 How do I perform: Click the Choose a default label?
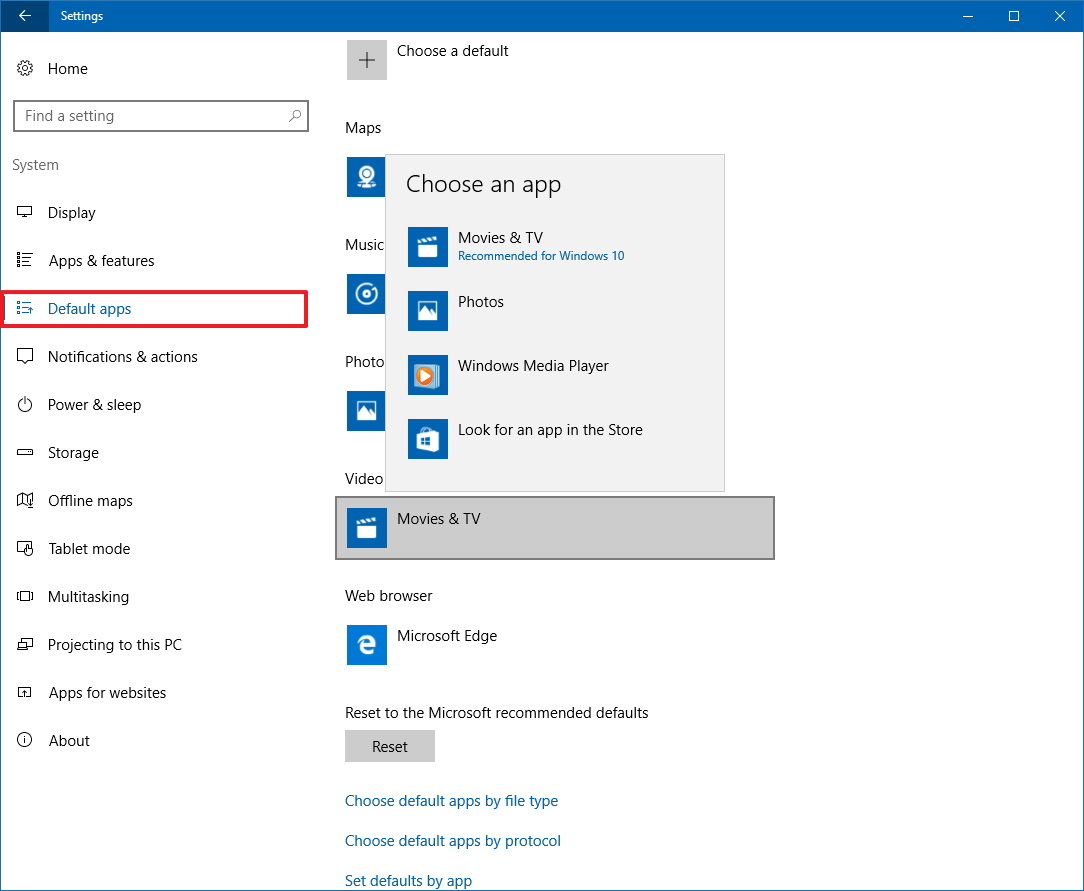(453, 50)
